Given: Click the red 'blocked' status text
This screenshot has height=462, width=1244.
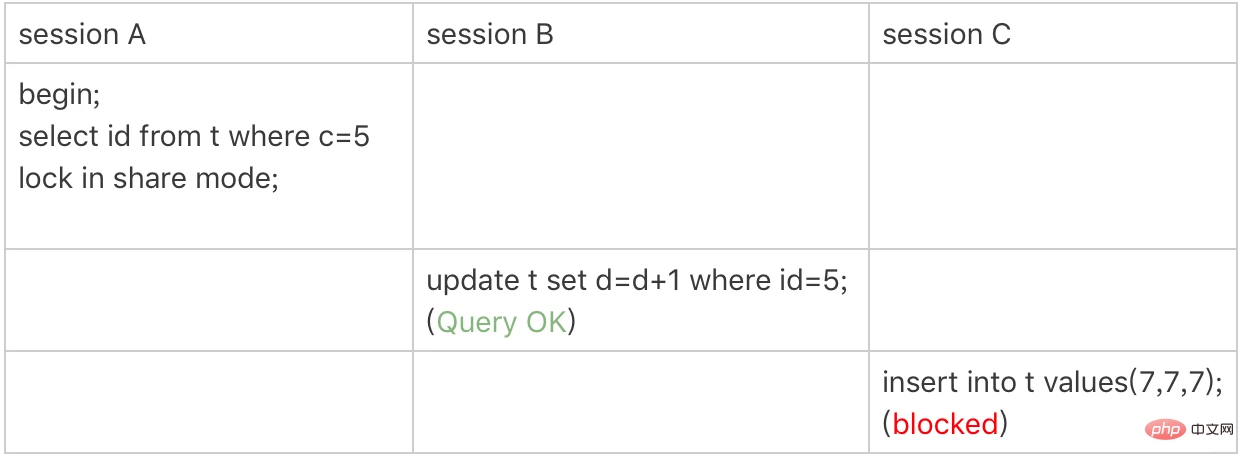Looking at the screenshot, I should point(945,424).
